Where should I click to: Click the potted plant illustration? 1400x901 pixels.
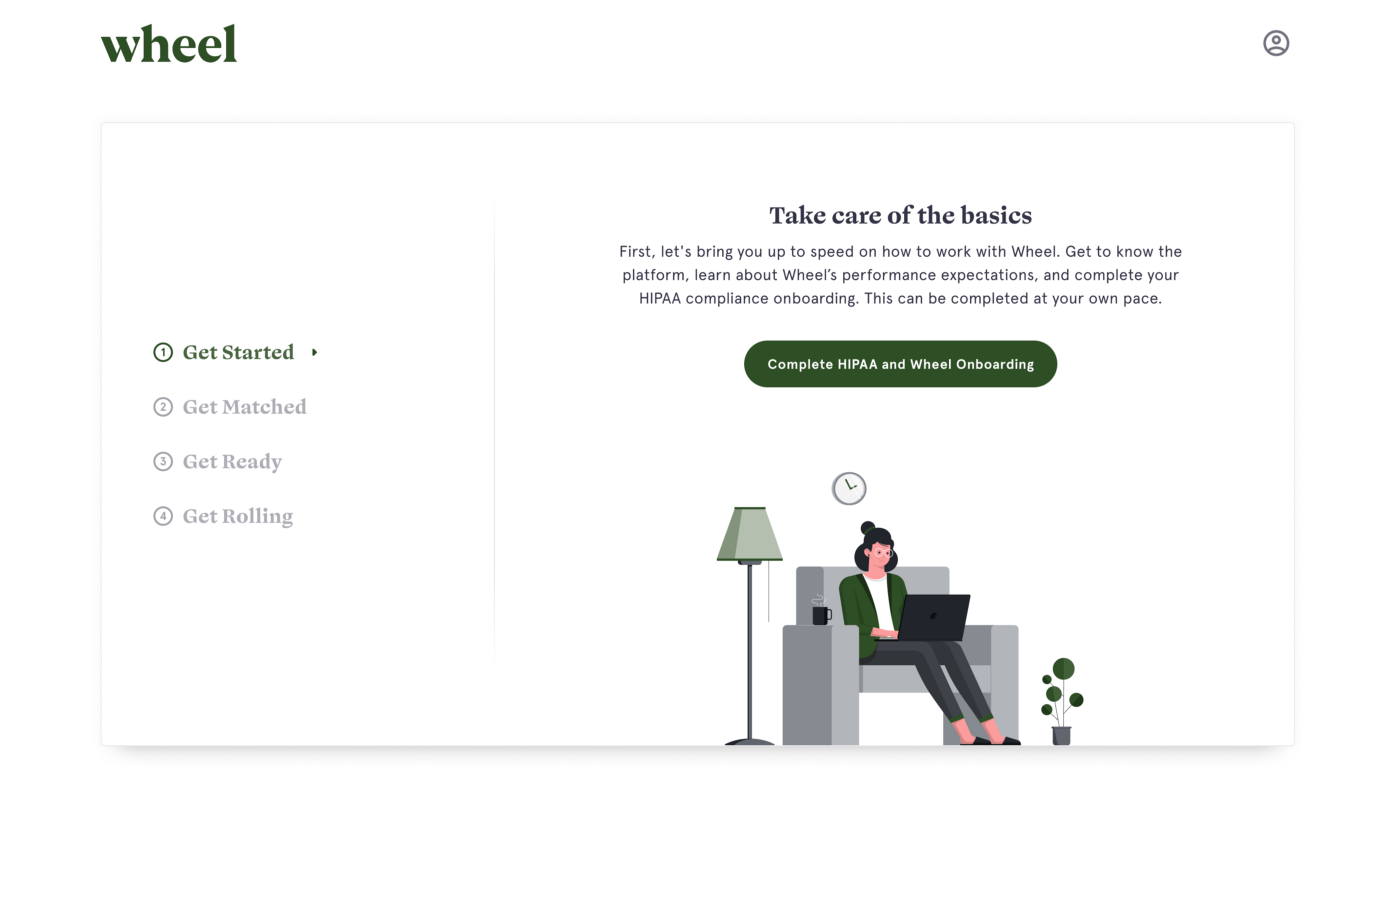[1062, 701]
